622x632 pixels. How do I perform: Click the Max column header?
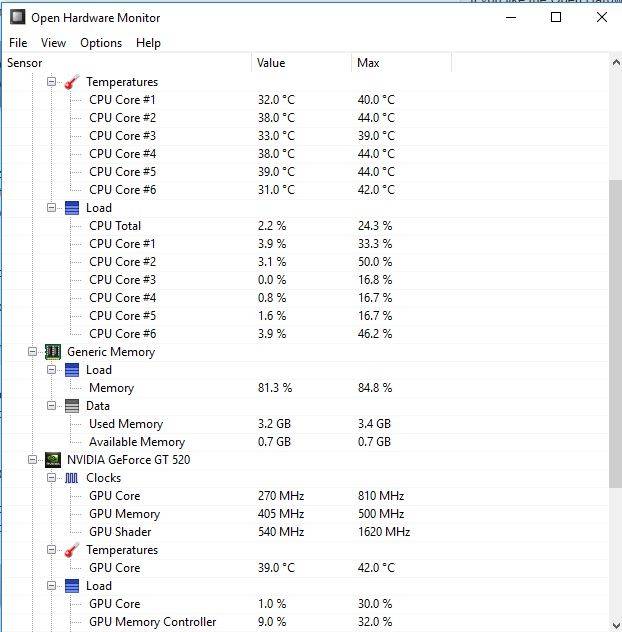pyautogui.click(x=400, y=63)
